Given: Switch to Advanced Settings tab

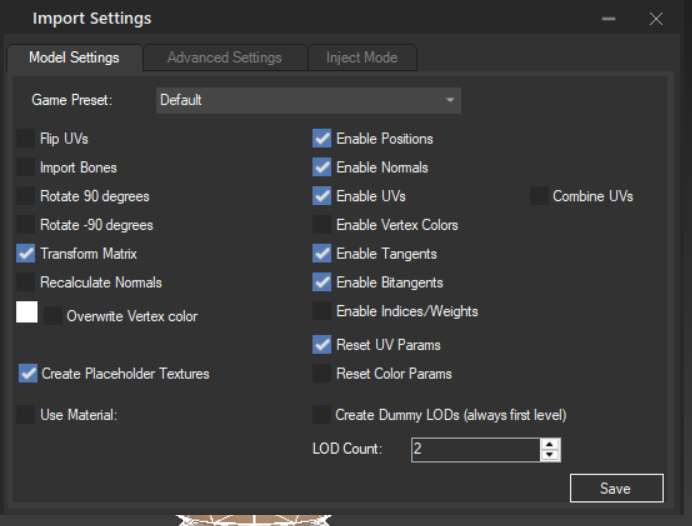Looking at the screenshot, I should [x=225, y=57].
